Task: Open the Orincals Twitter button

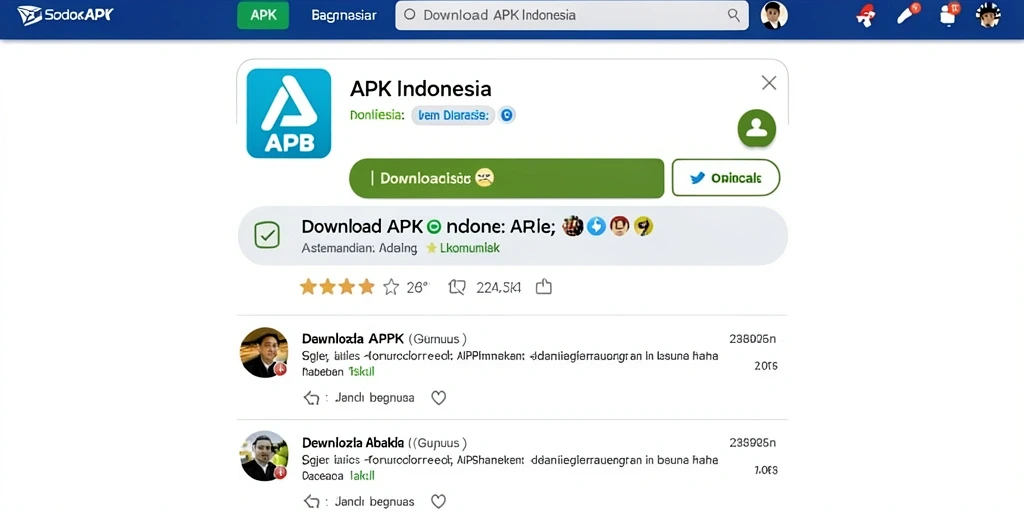Action: (726, 178)
